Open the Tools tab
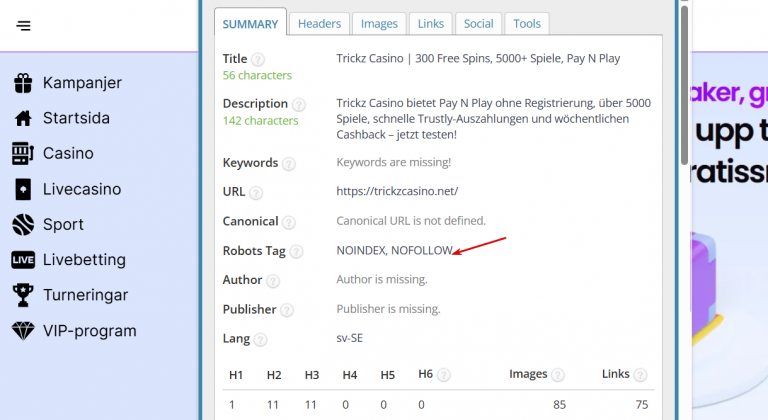The image size is (768, 420). coord(527,24)
